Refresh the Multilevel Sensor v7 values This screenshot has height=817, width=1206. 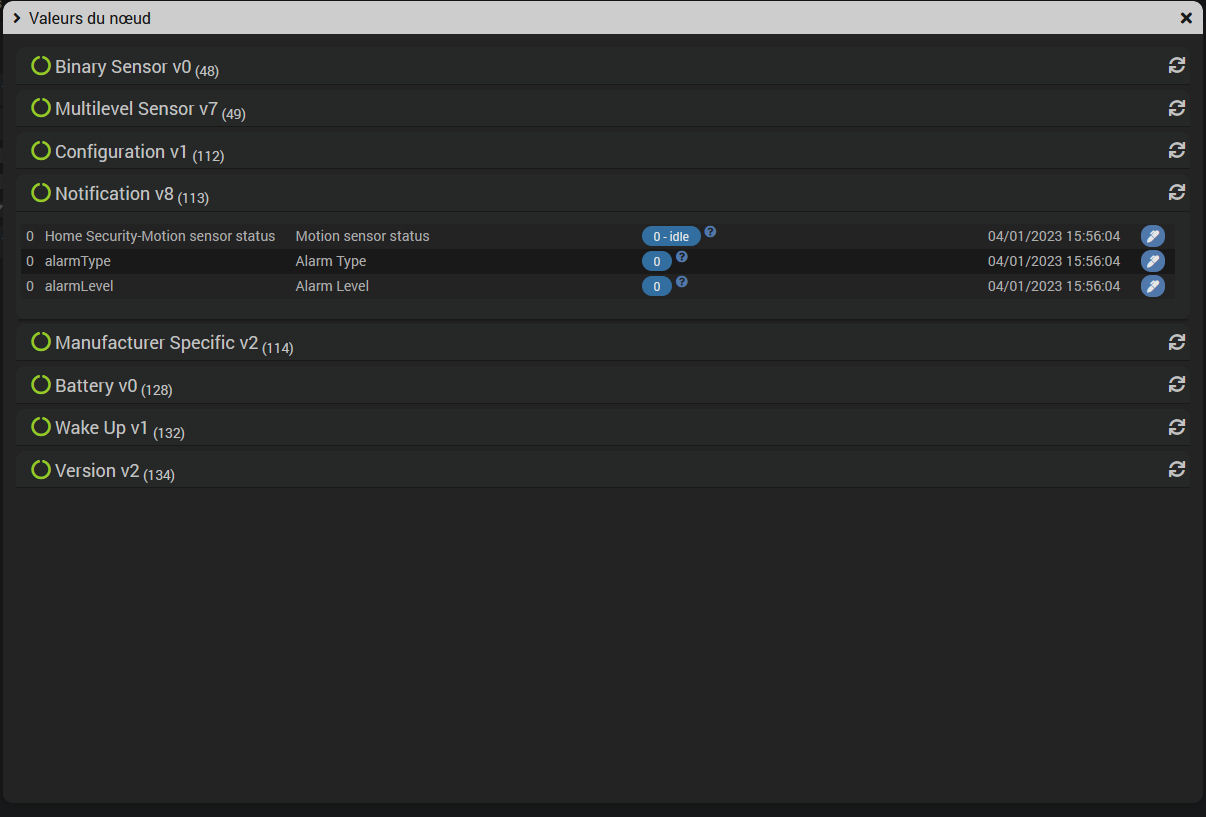[x=1177, y=107]
